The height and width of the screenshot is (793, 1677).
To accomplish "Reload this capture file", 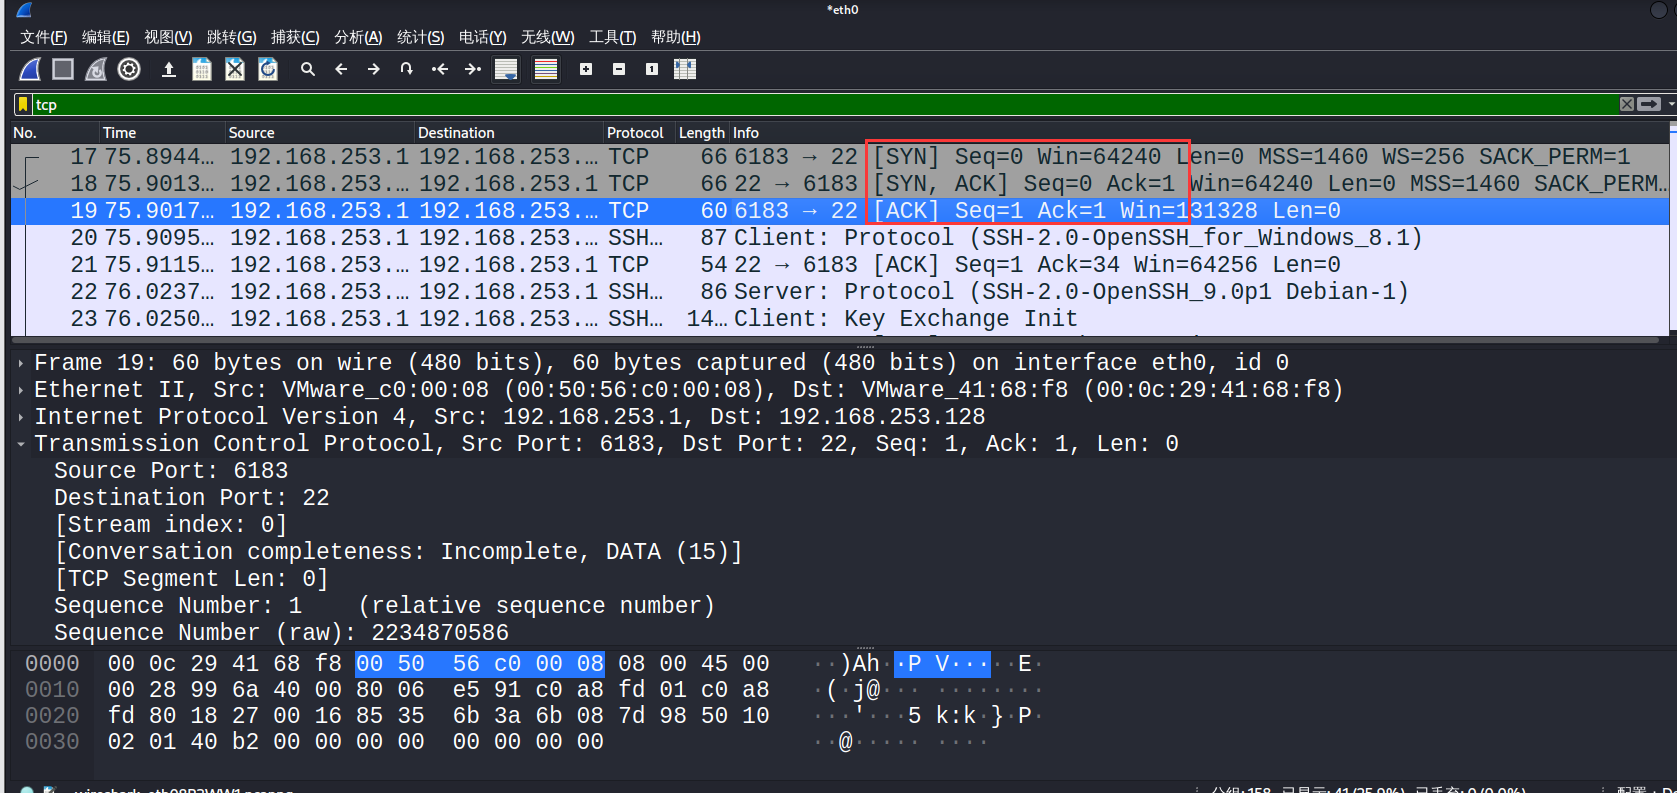I will [268, 69].
